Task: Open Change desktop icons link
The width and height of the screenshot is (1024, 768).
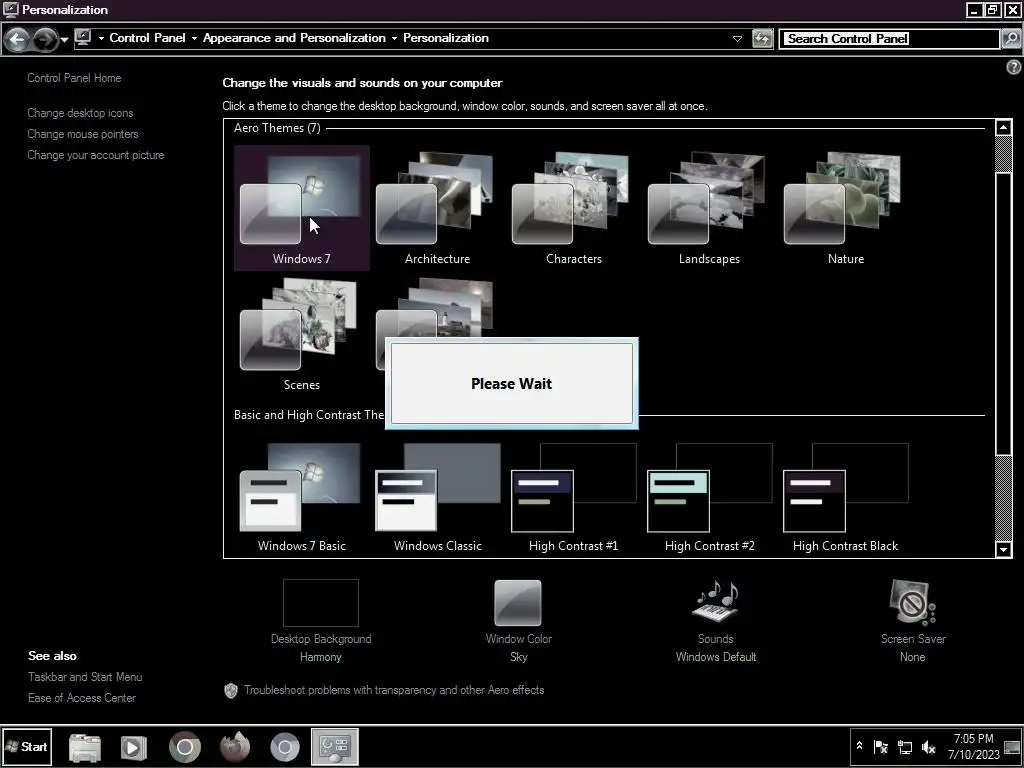Action: [x=80, y=113]
